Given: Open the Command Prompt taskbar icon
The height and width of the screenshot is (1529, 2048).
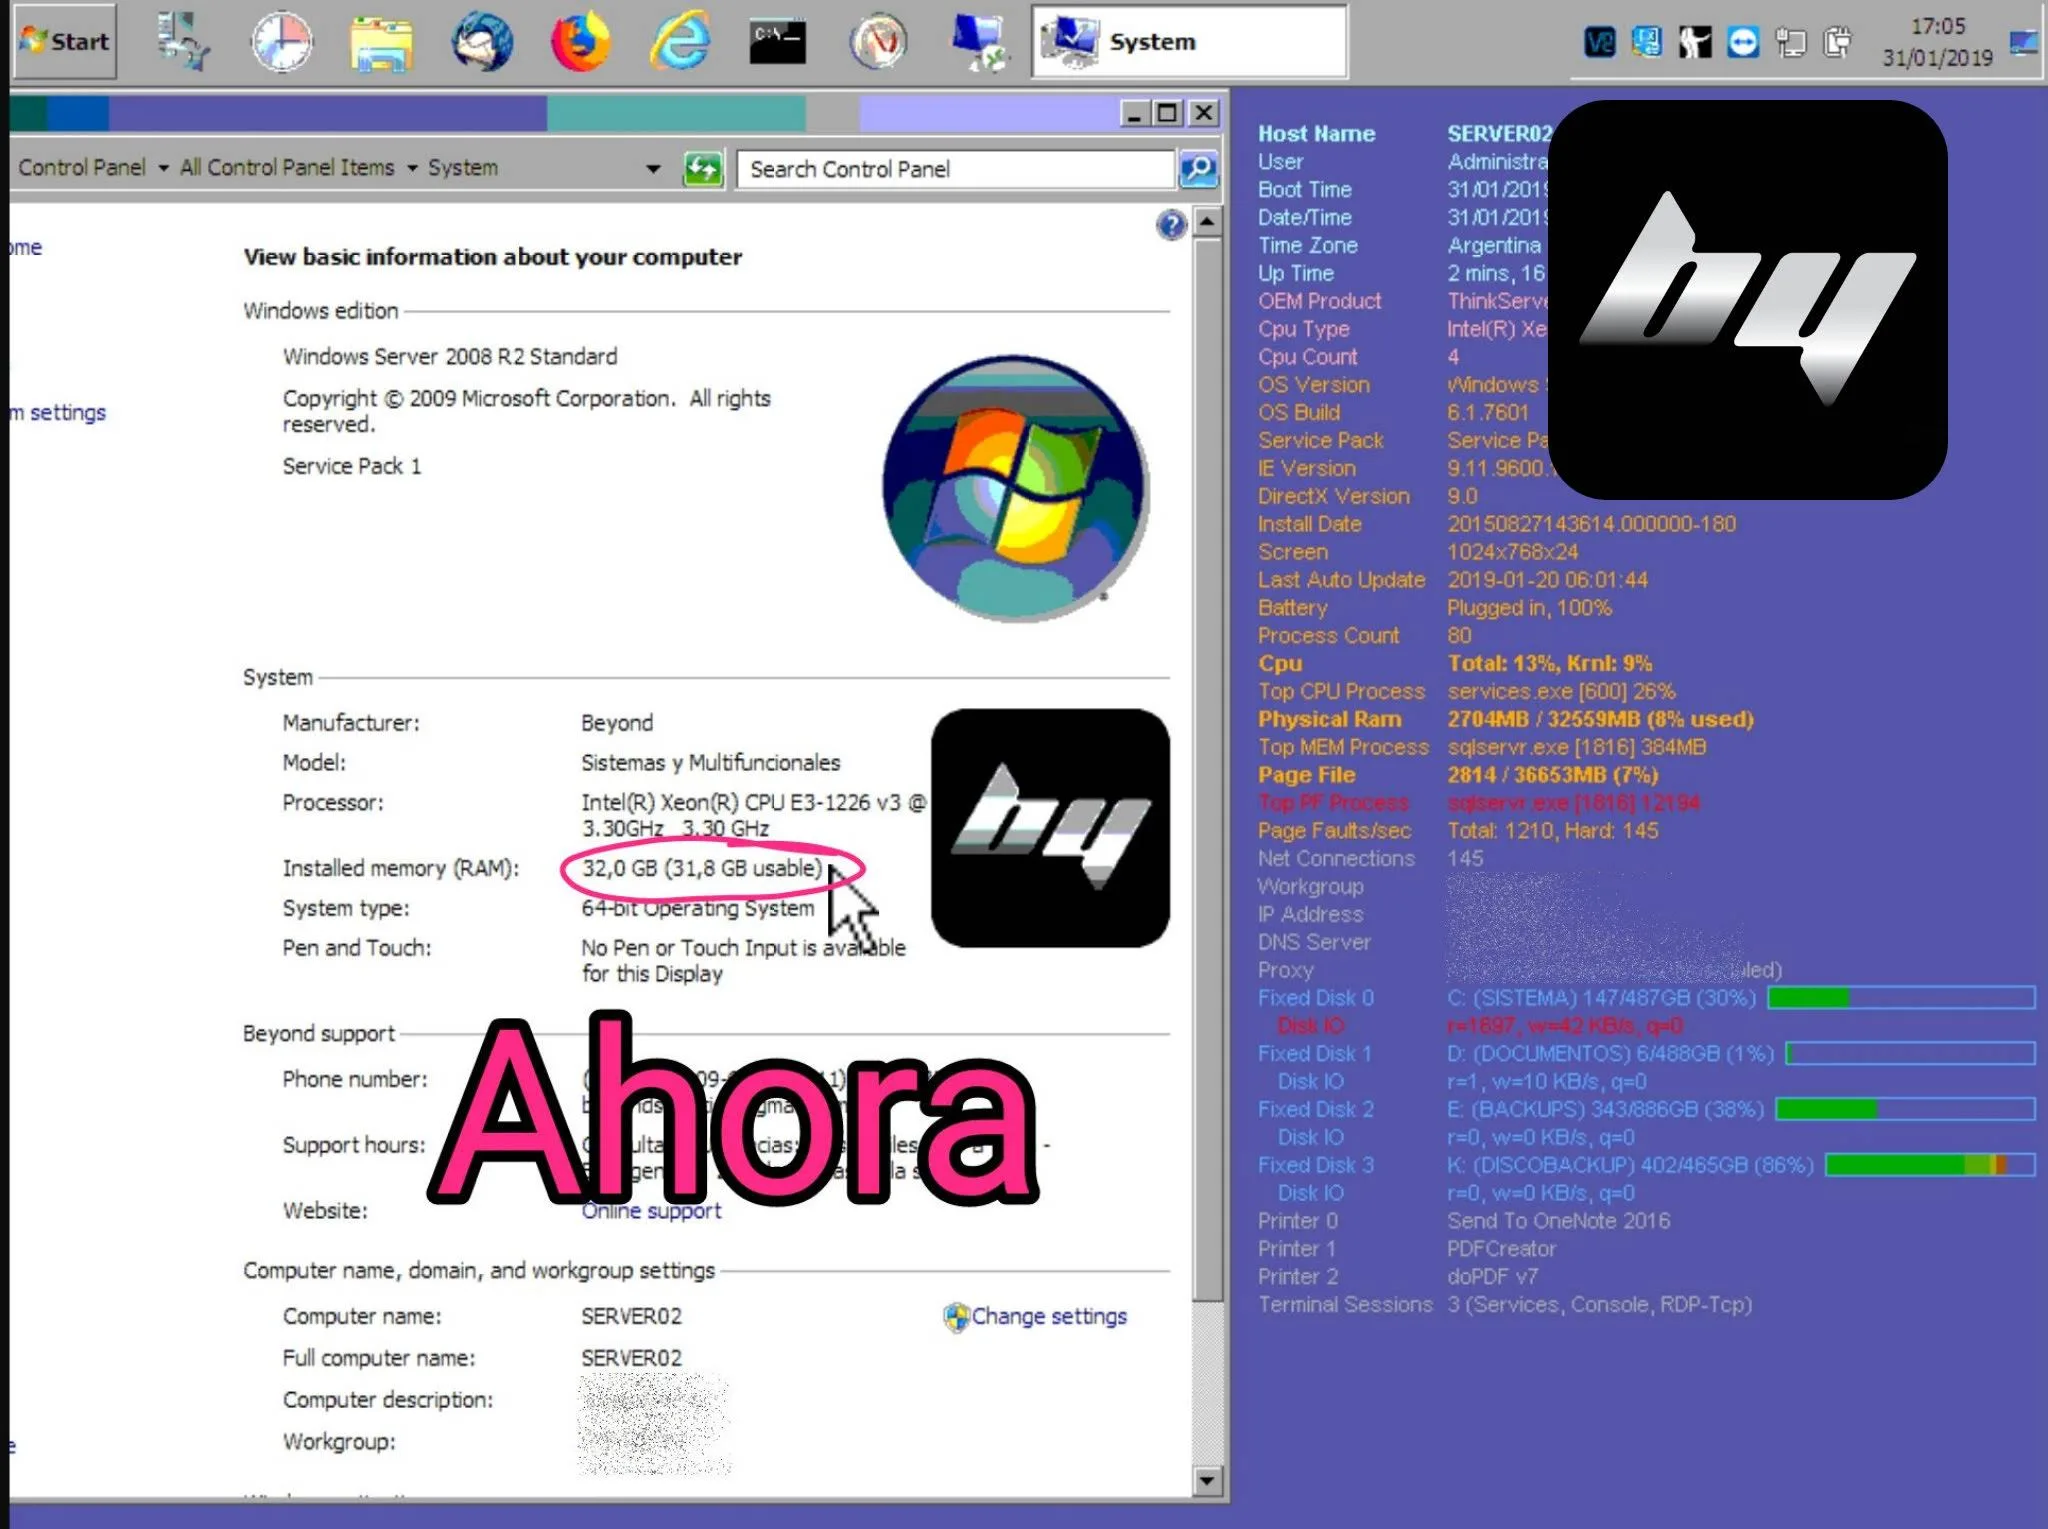Looking at the screenshot, I should click(778, 41).
